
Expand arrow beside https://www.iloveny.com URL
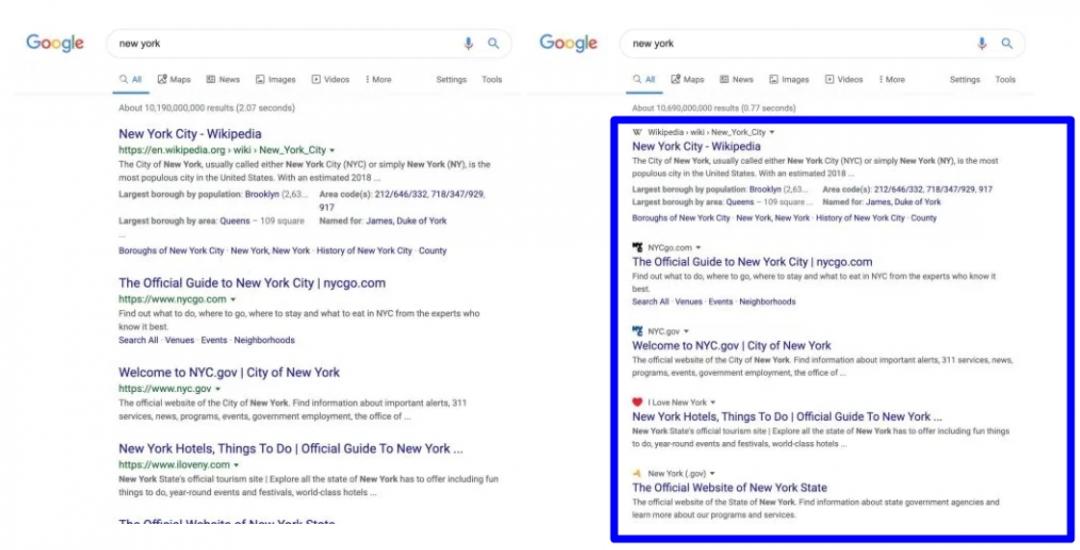pos(236,465)
